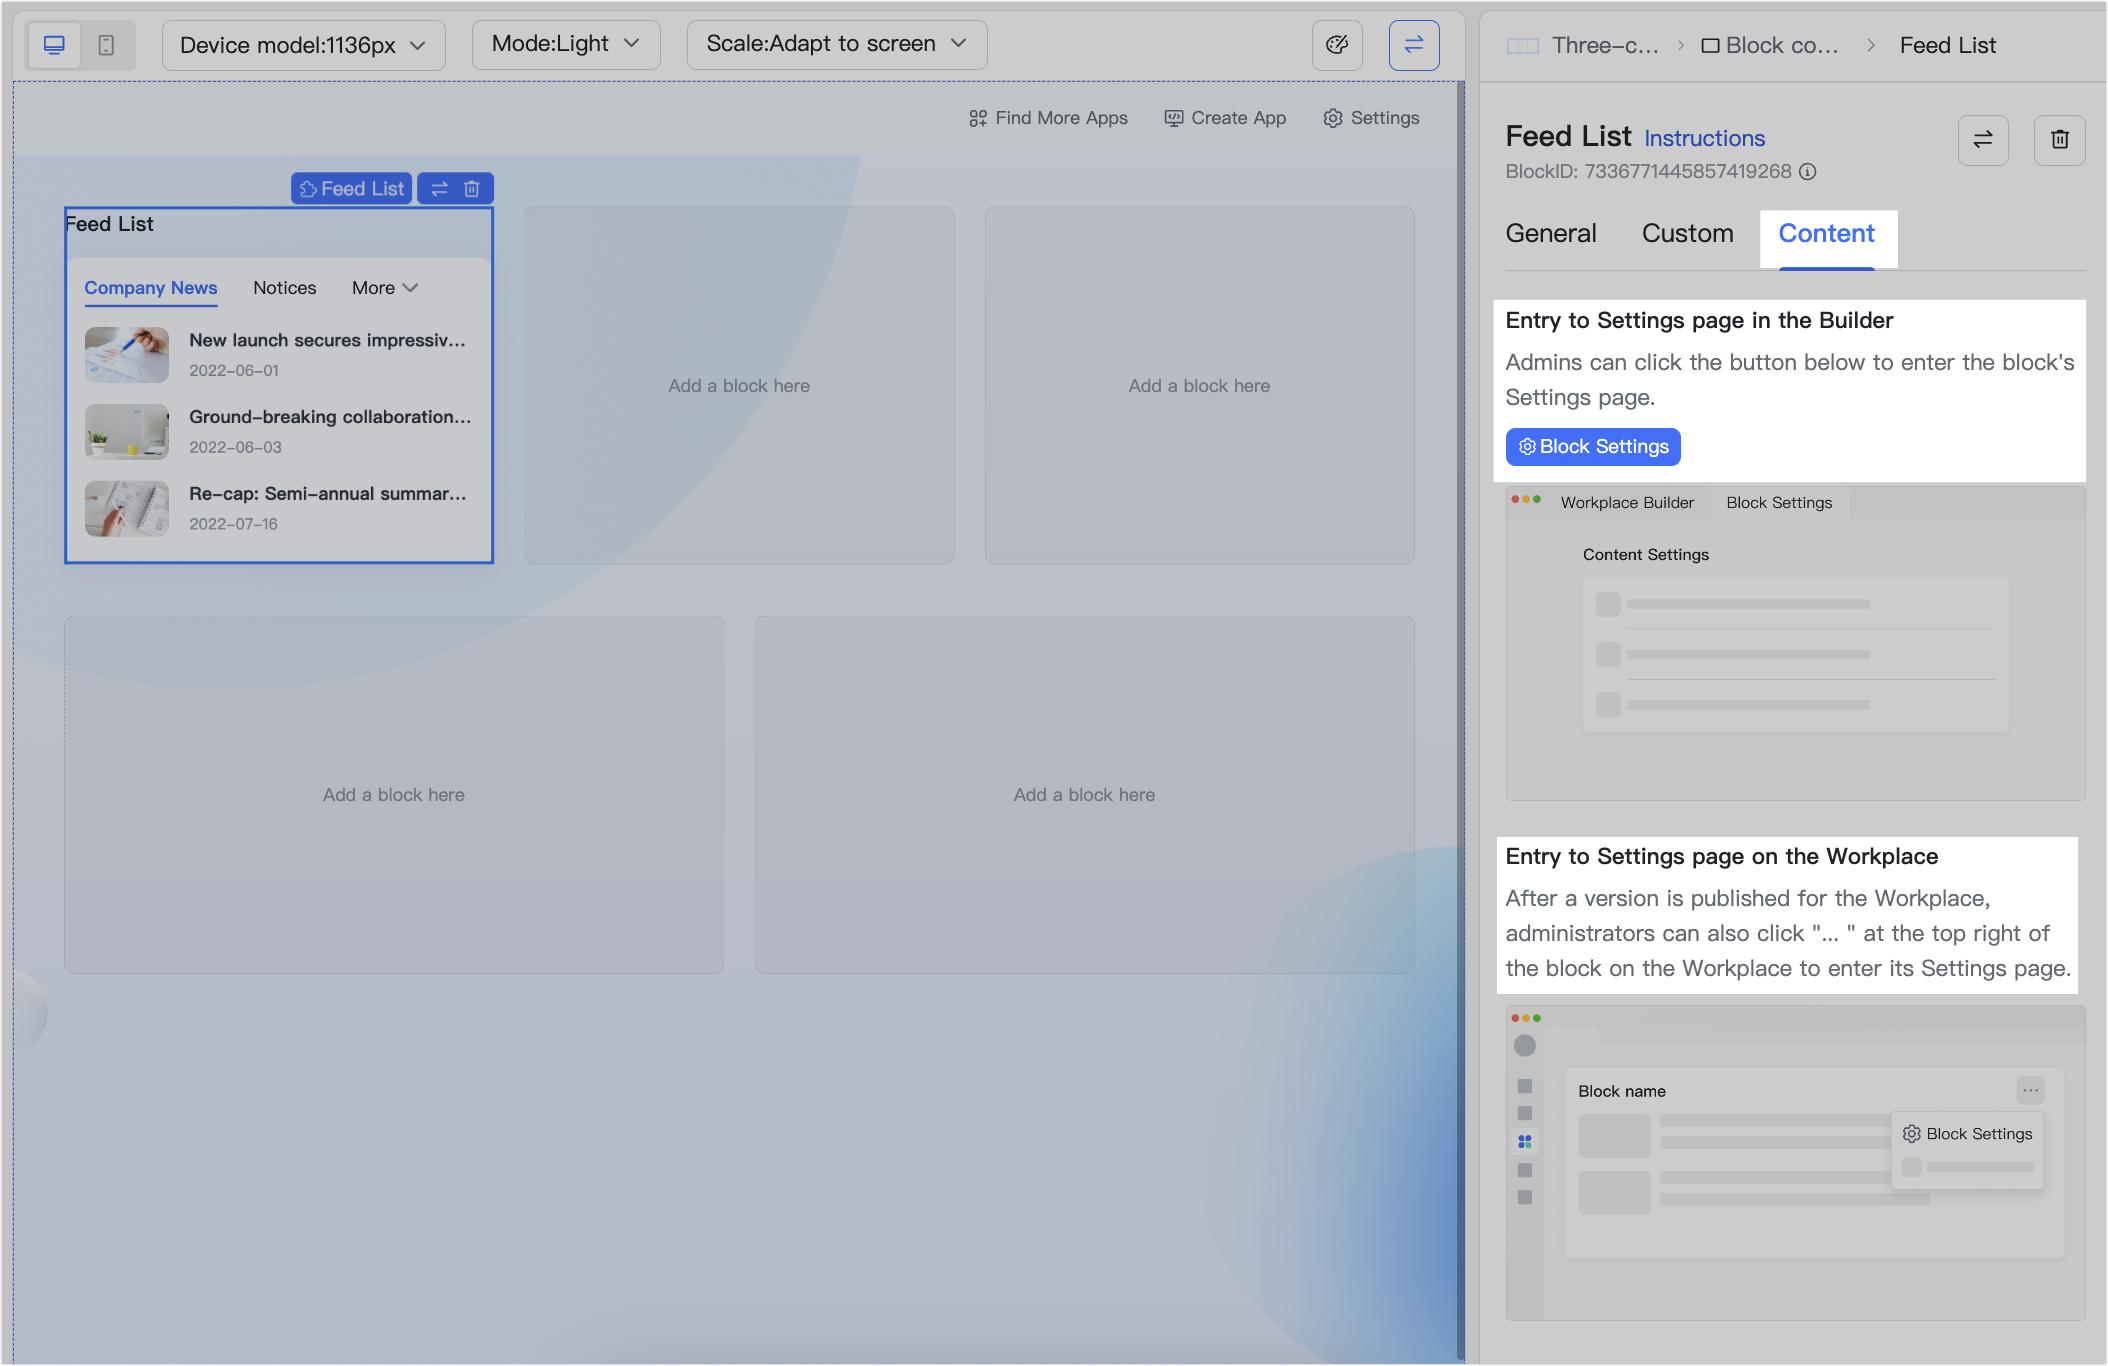The width and height of the screenshot is (2108, 1366).
Task: Select the Company News tab
Action: pos(151,288)
